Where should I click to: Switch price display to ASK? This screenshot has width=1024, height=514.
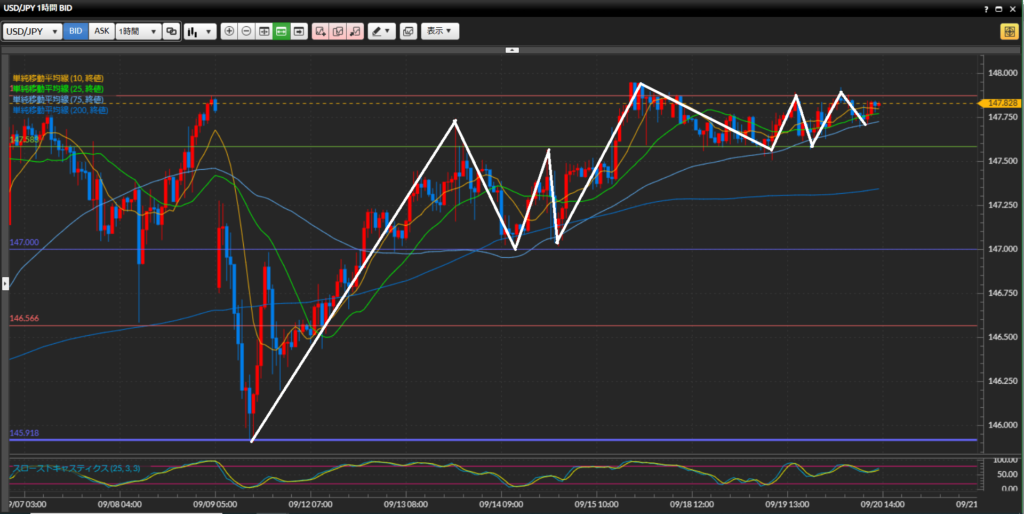tap(101, 31)
